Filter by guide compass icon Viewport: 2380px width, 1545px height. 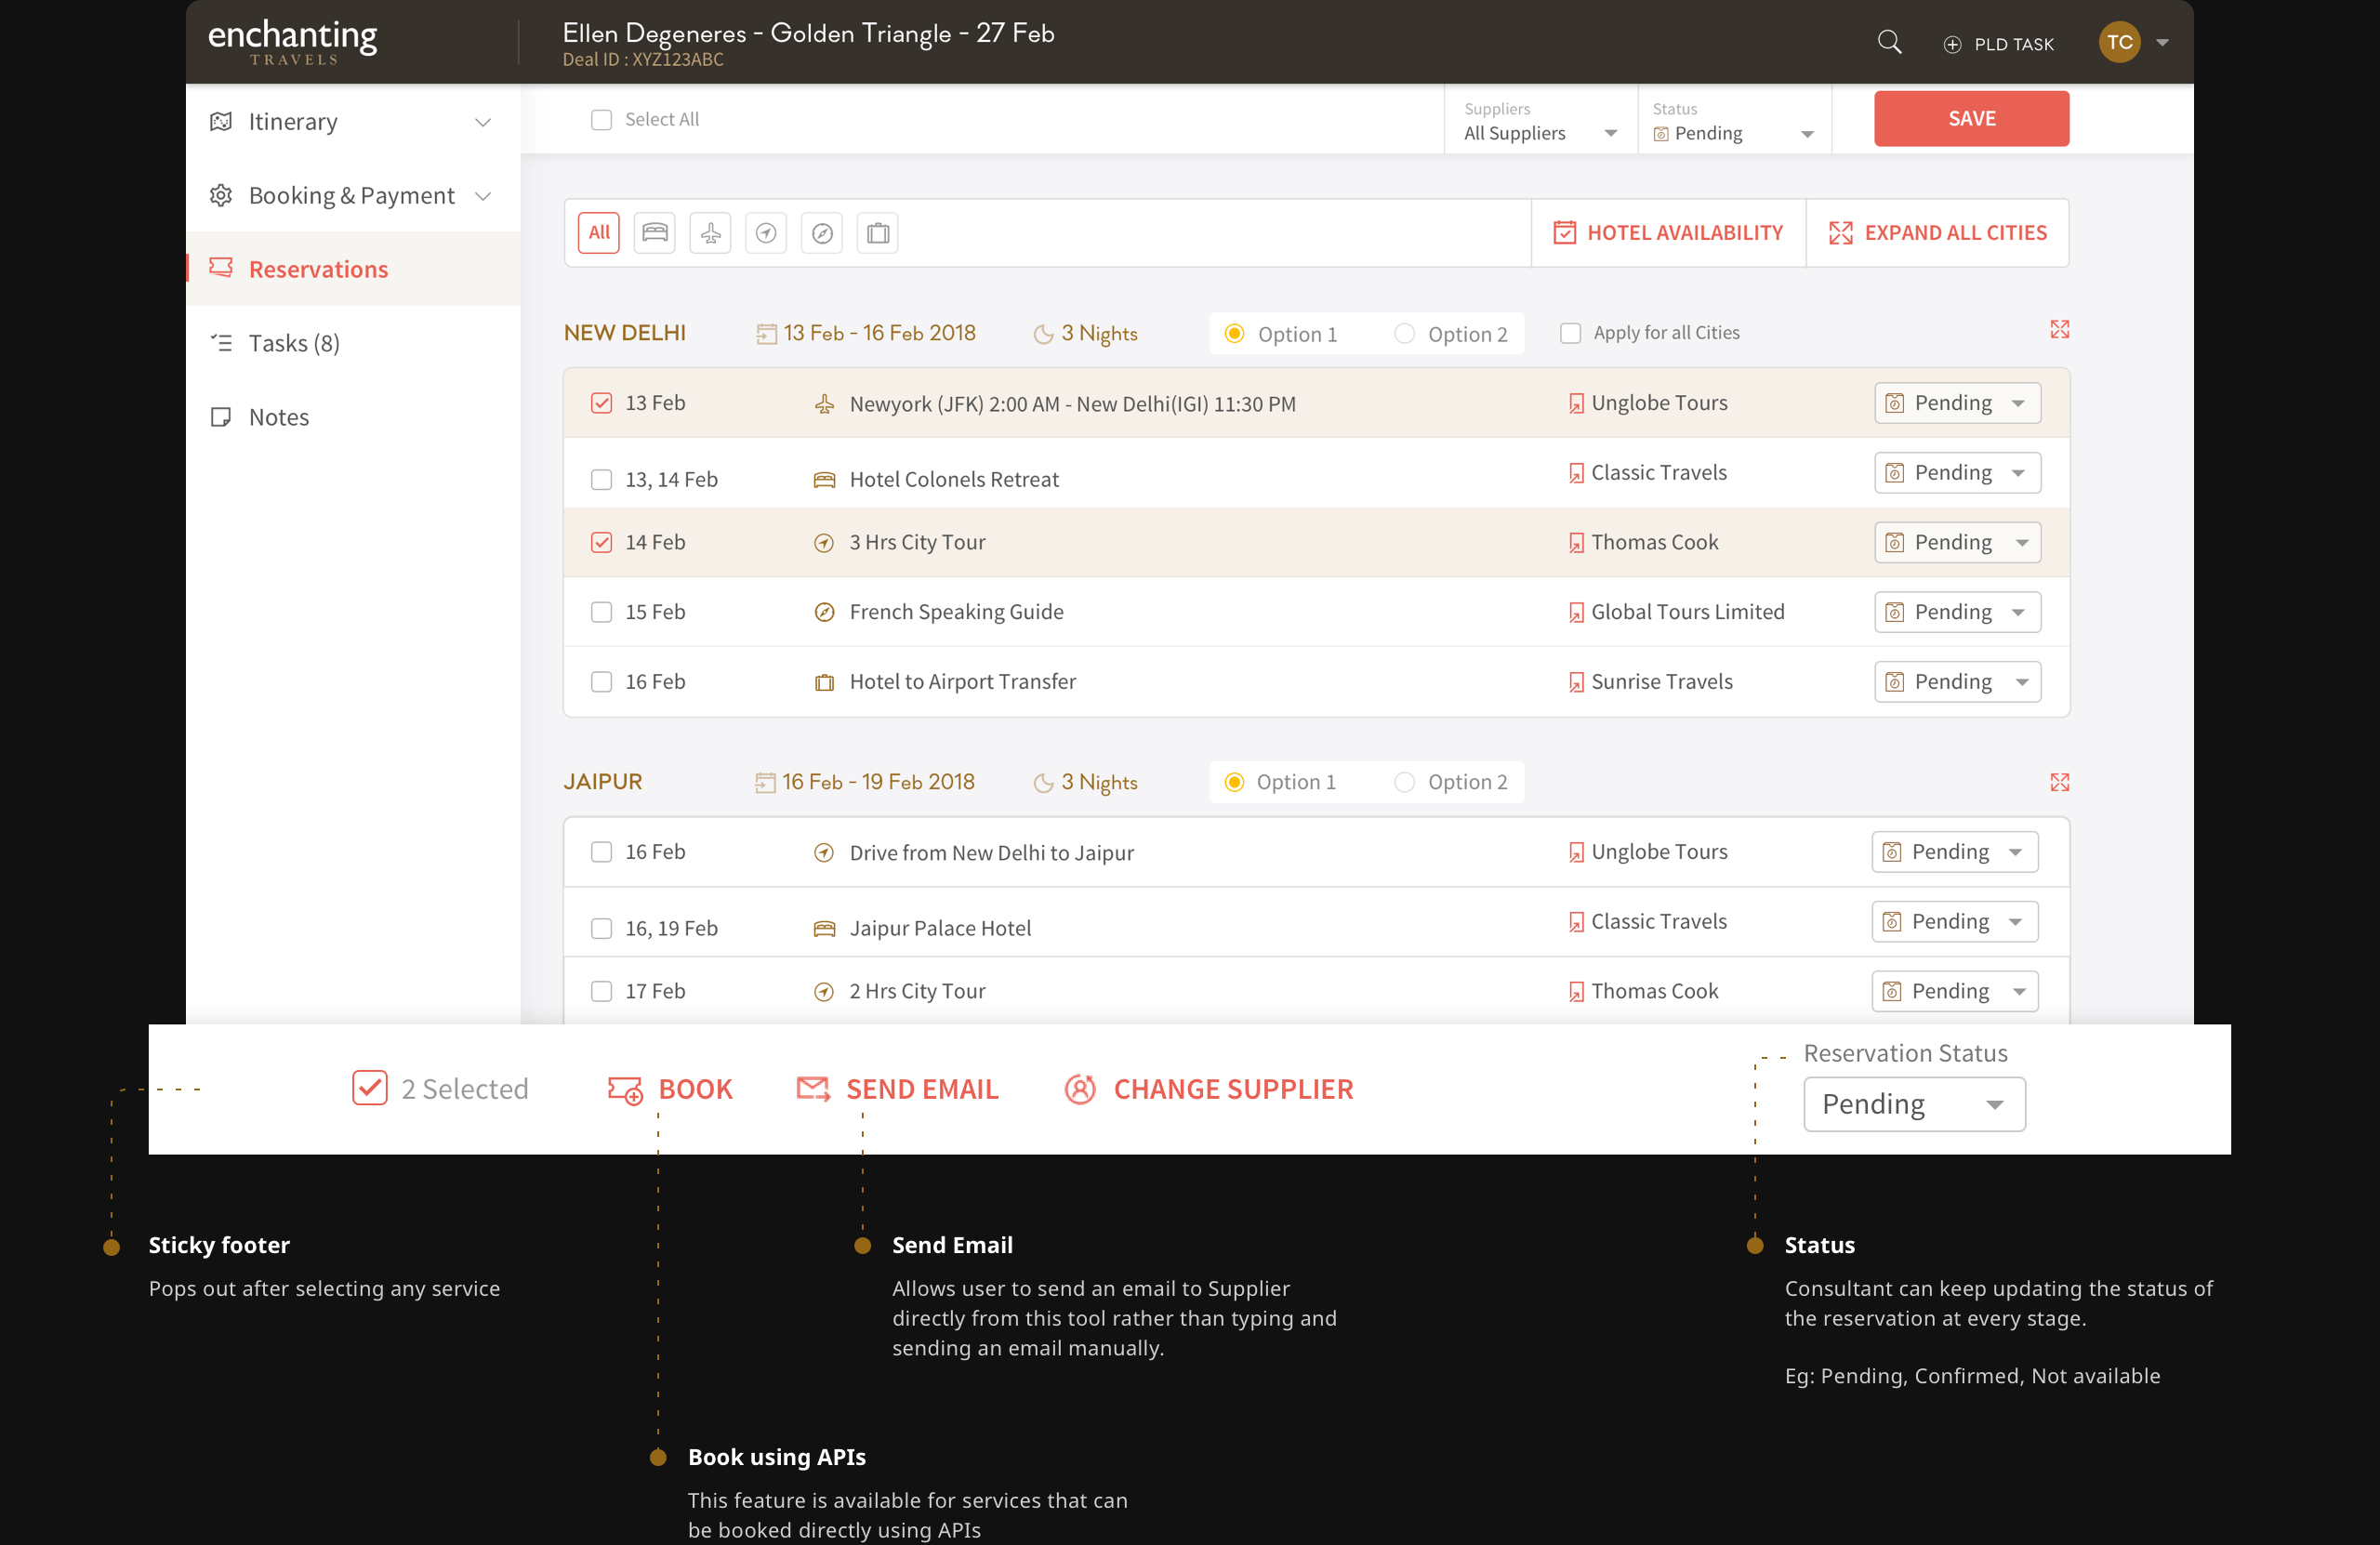822,233
